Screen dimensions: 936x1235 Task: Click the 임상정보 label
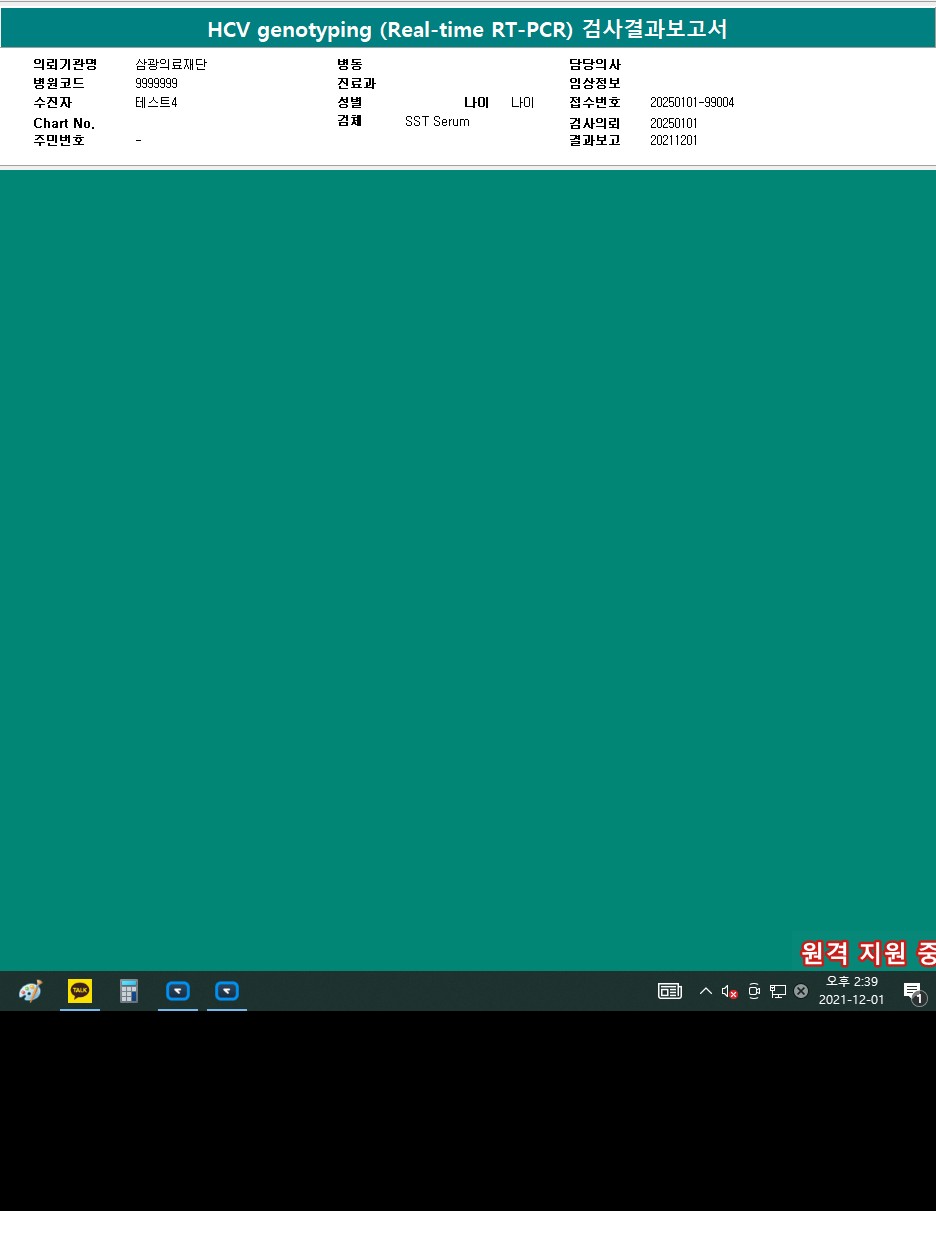pyautogui.click(x=595, y=84)
